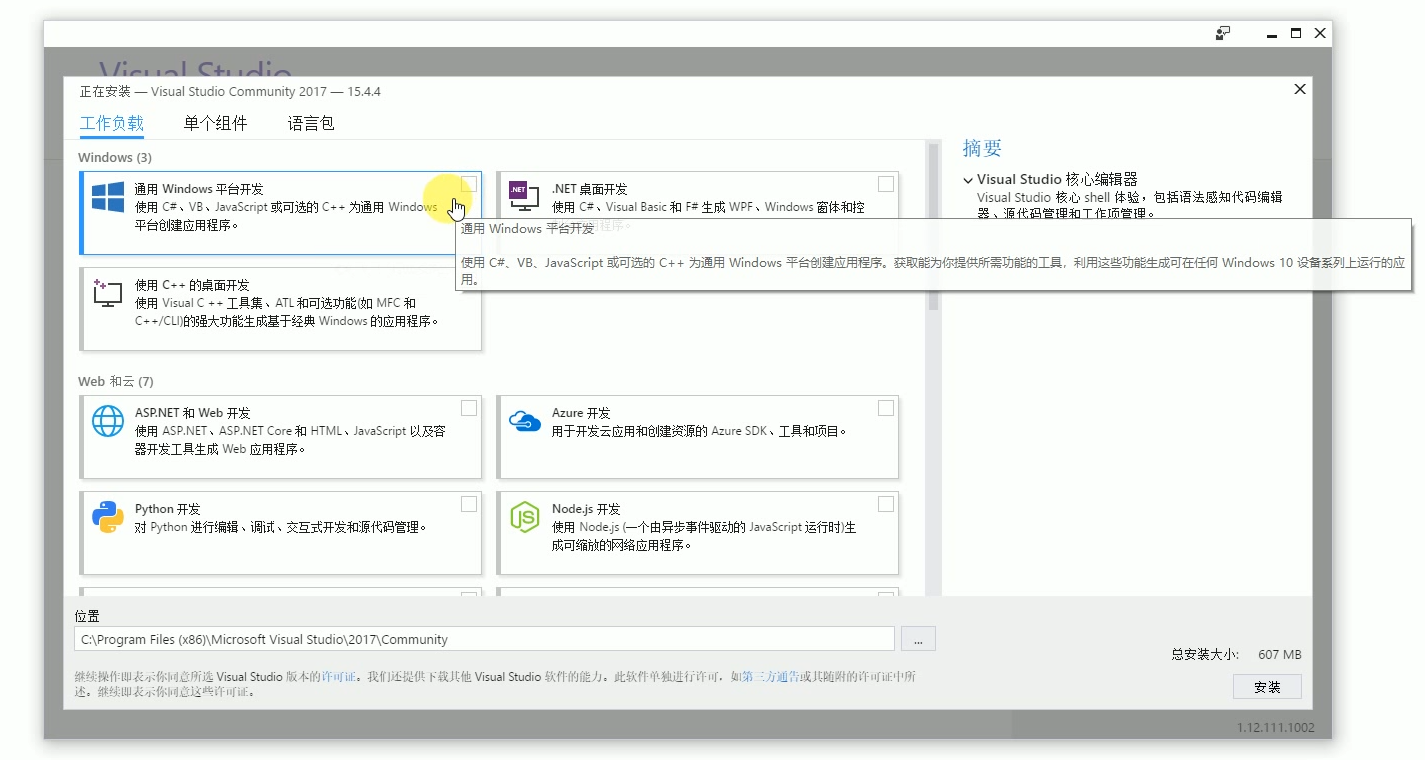The image size is (1425, 760).
Task: Click the Azure cloud icon
Action: coord(524,421)
